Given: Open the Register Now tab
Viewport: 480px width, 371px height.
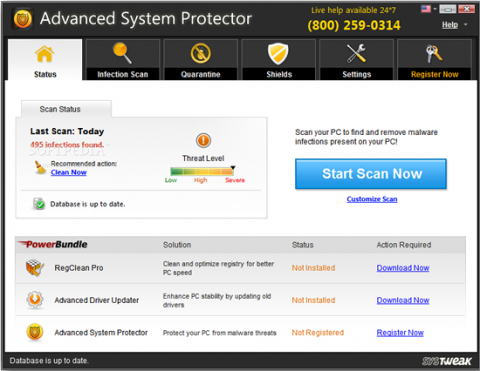Looking at the screenshot, I should [434, 60].
